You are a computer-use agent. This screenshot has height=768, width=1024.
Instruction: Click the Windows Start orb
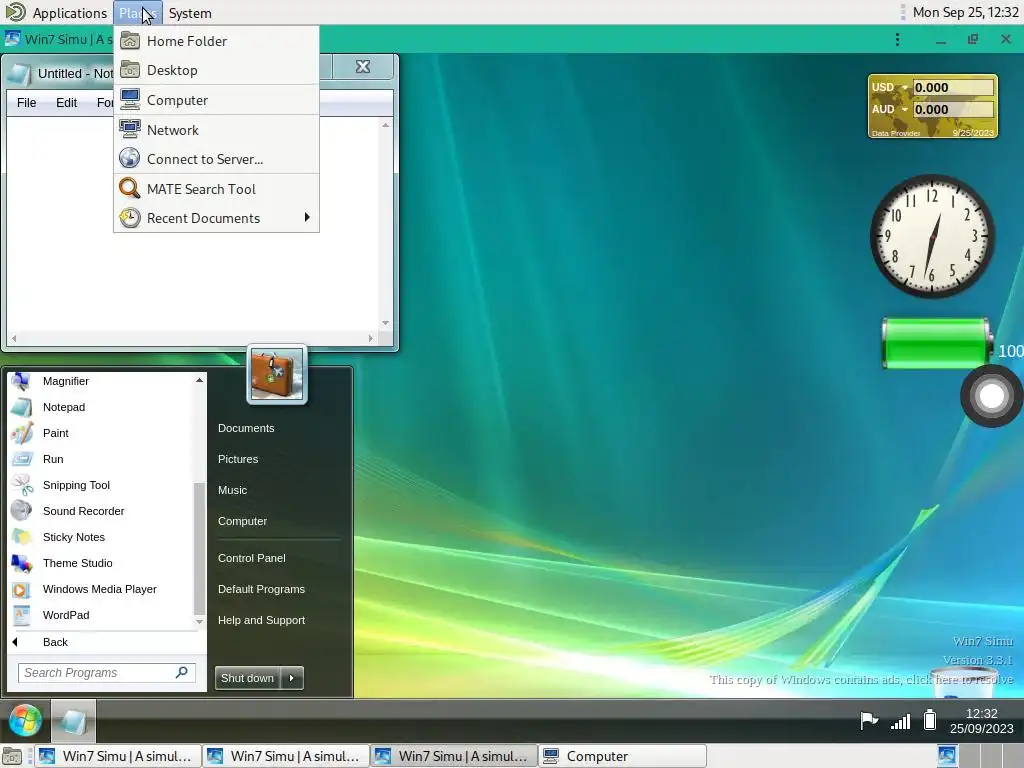(x=25, y=720)
